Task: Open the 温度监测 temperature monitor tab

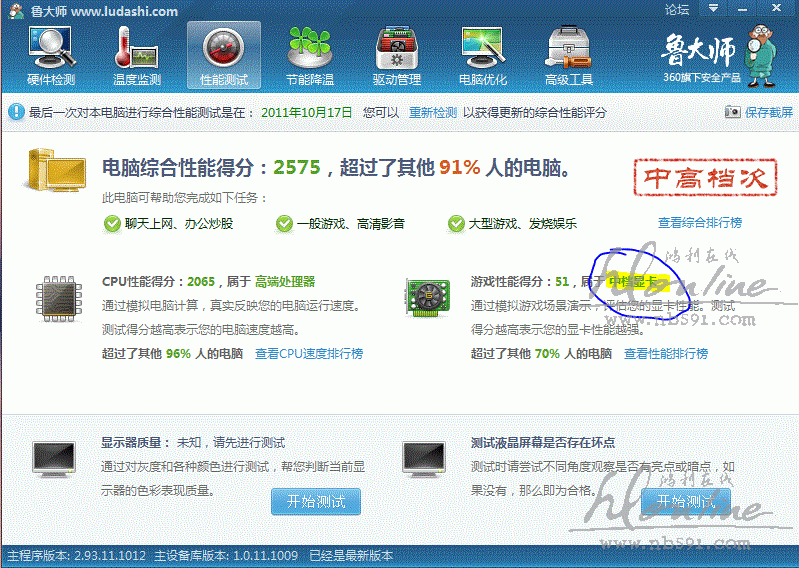Action: click(x=137, y=56)
